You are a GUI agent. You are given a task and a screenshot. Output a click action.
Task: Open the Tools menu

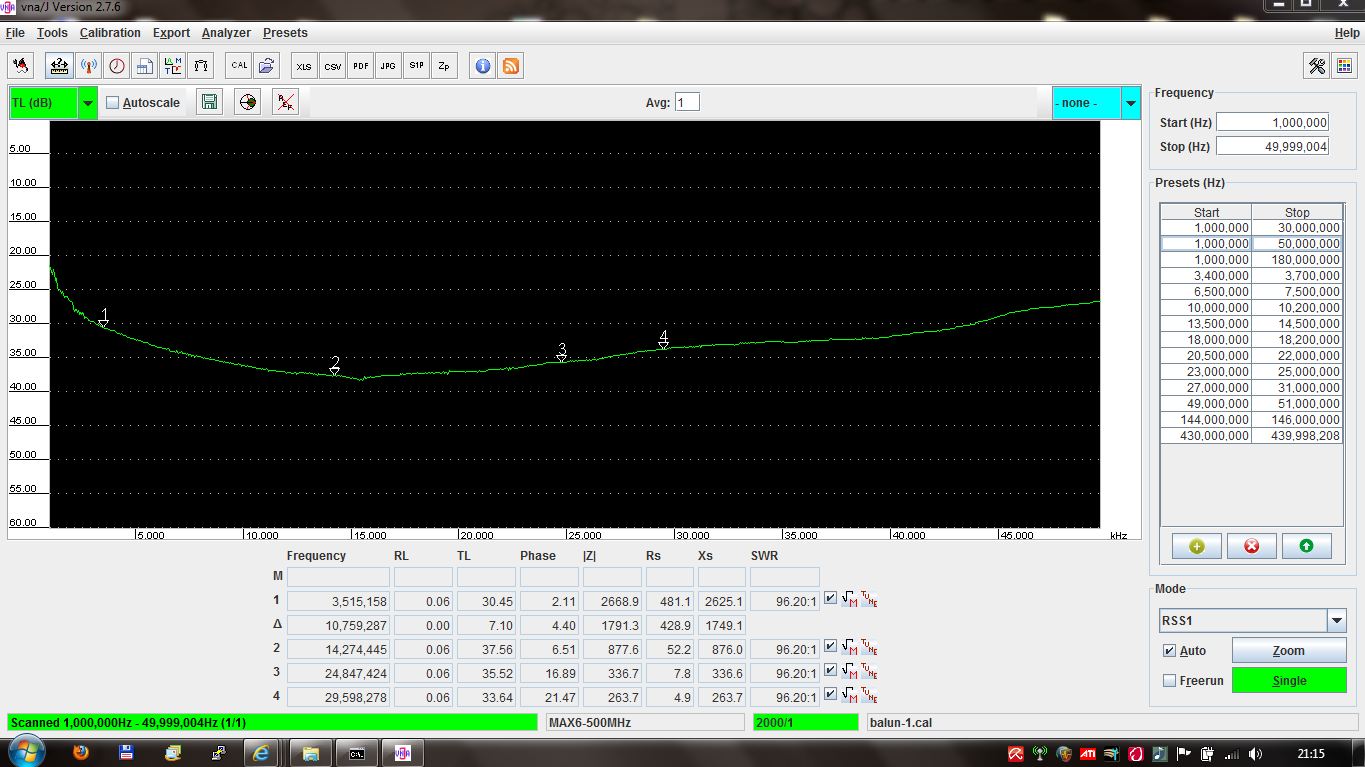pyautogui.click(x=52, y=33)
